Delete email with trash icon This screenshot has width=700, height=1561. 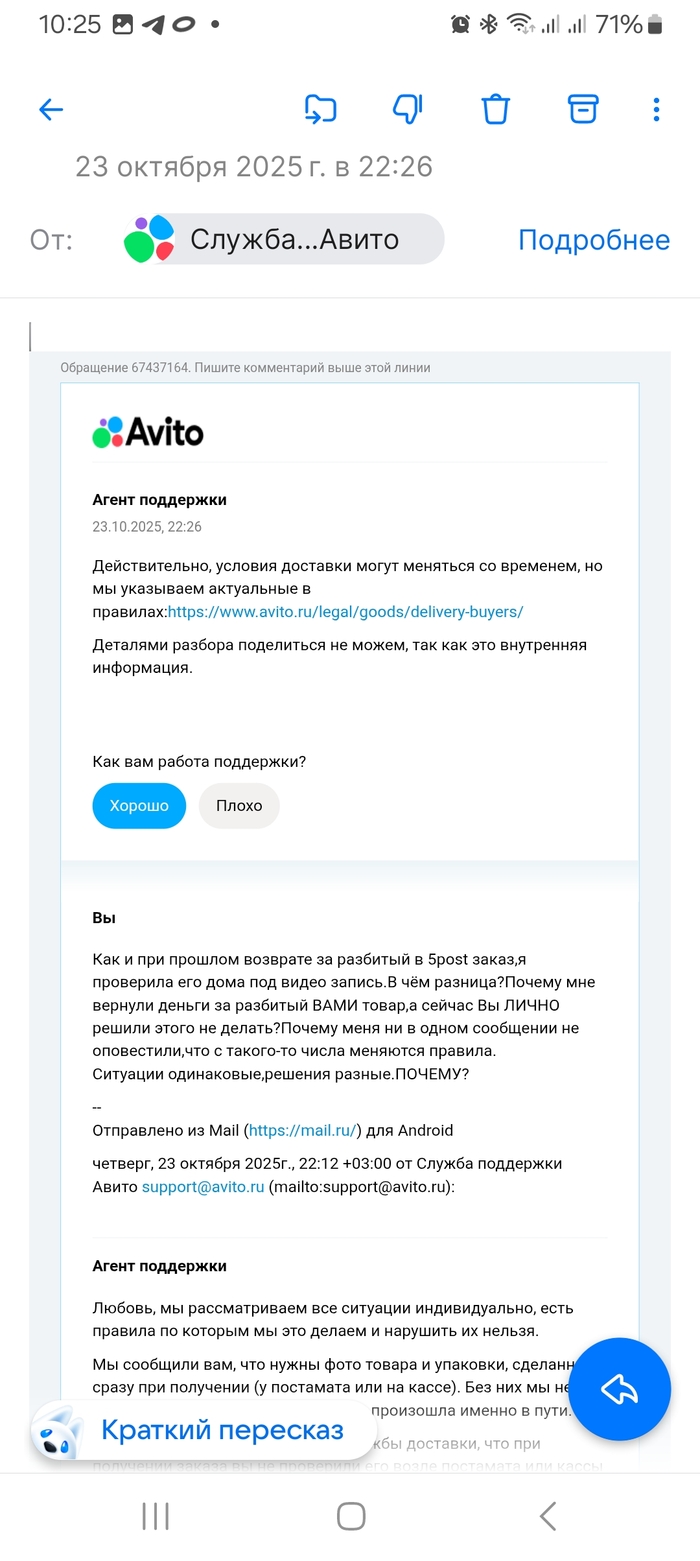496,109
